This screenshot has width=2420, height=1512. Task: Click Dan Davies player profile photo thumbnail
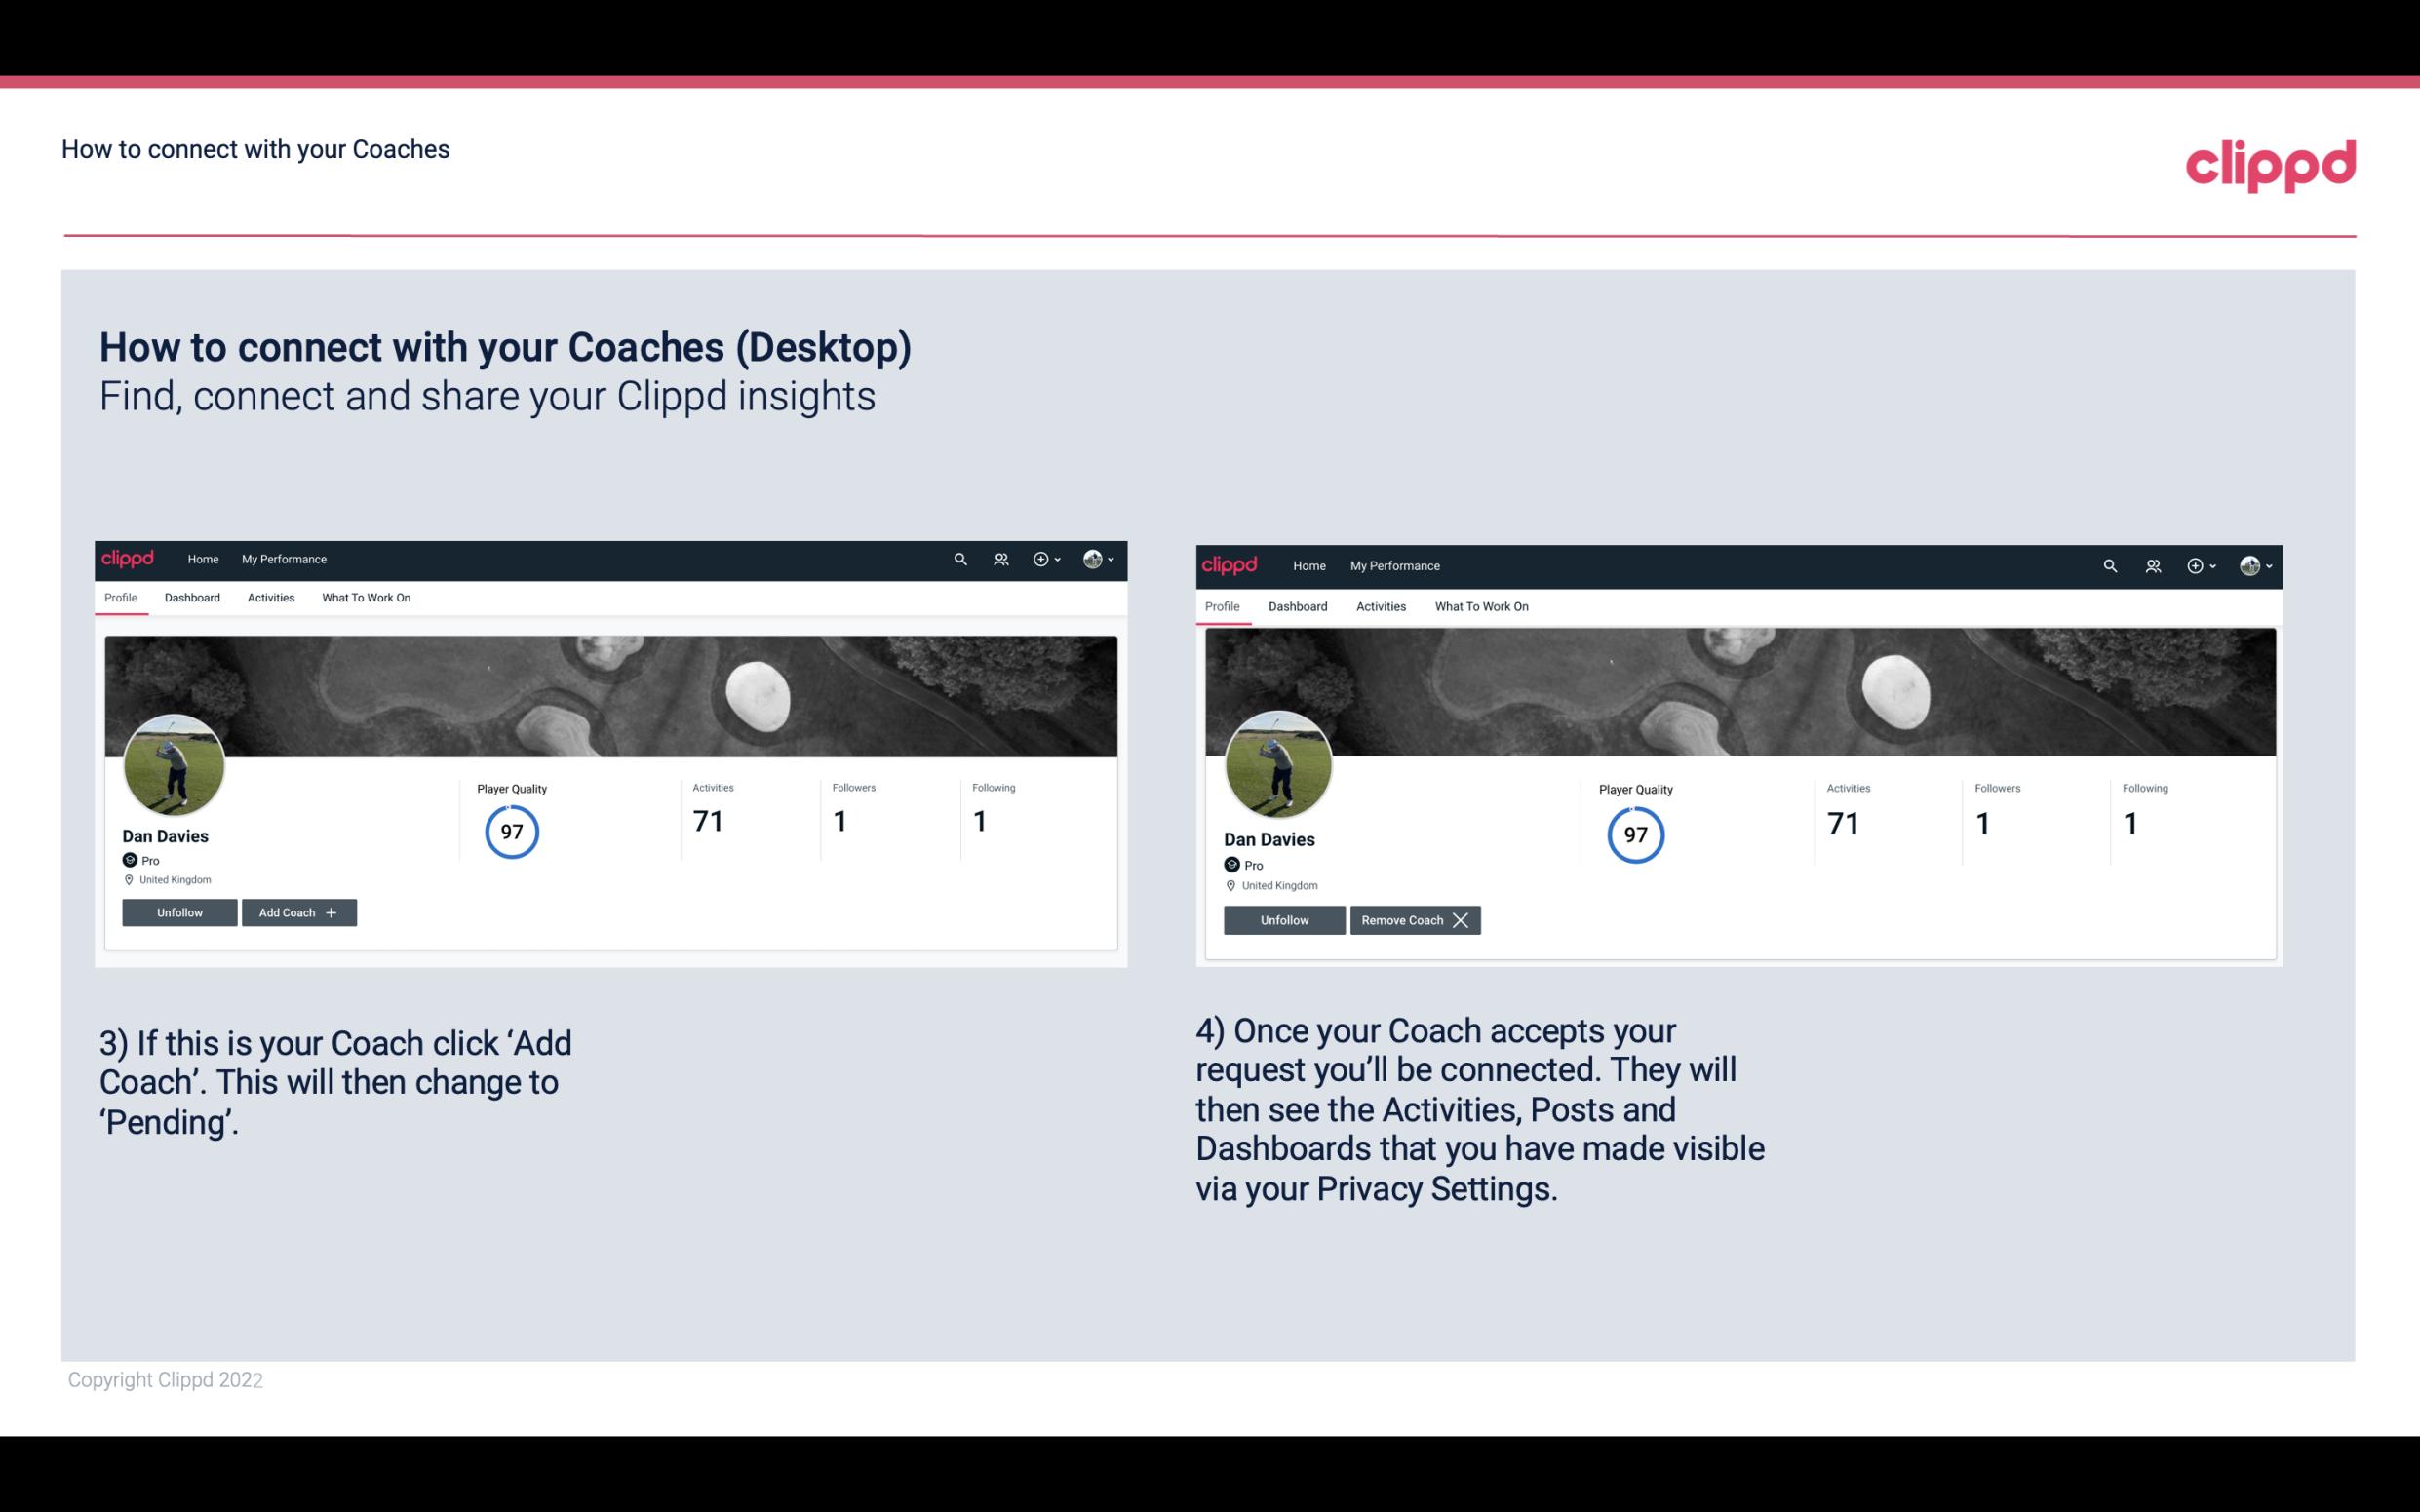pos(175,763)
